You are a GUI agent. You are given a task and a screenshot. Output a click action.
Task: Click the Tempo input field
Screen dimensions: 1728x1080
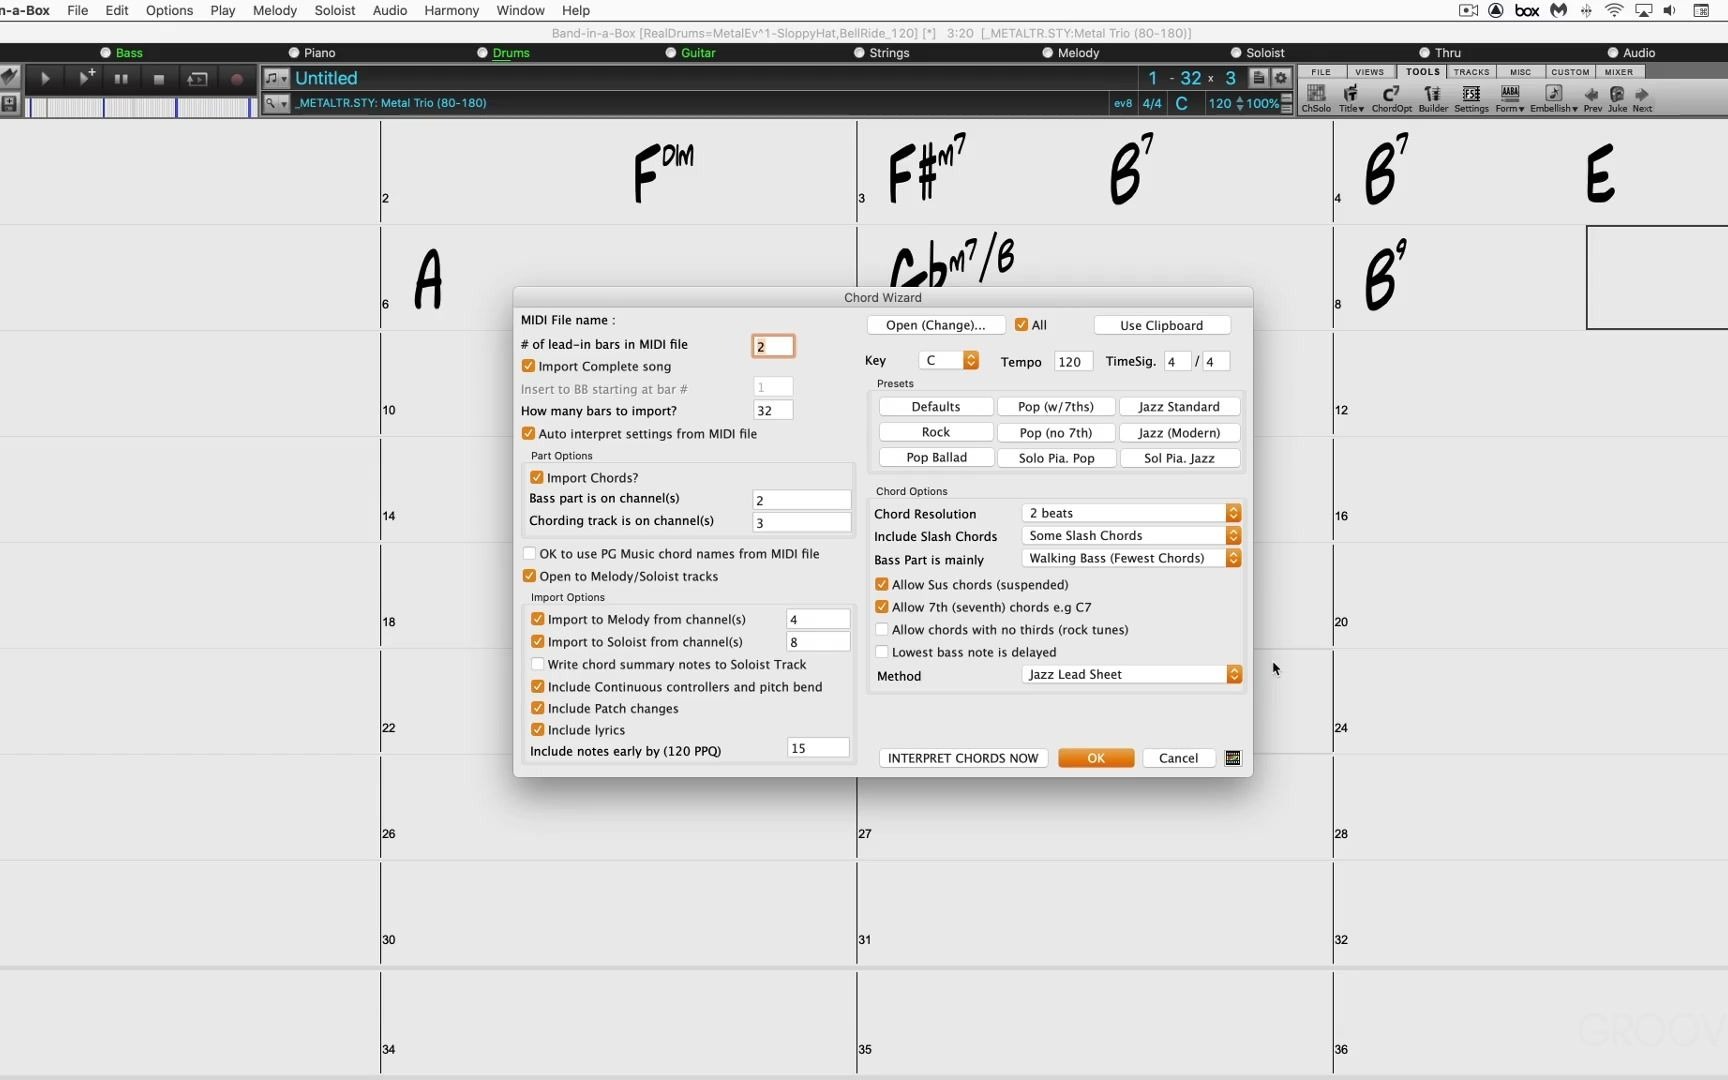point(1072,362)
